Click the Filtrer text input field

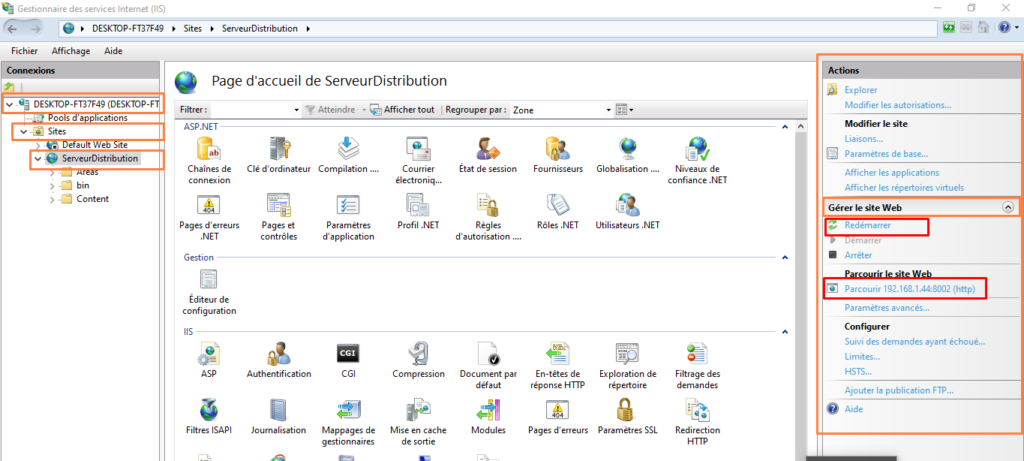pyautogui.click(x=252, y=110)
